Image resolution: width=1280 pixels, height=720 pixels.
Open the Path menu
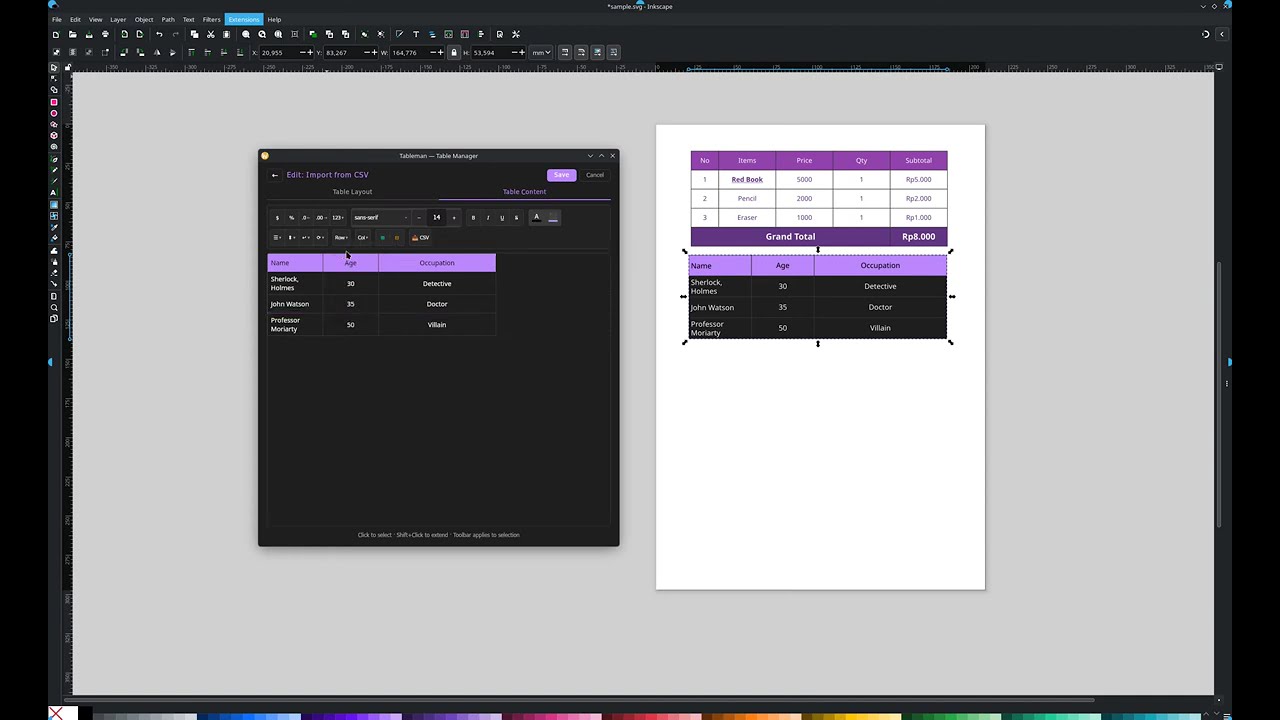168,19
